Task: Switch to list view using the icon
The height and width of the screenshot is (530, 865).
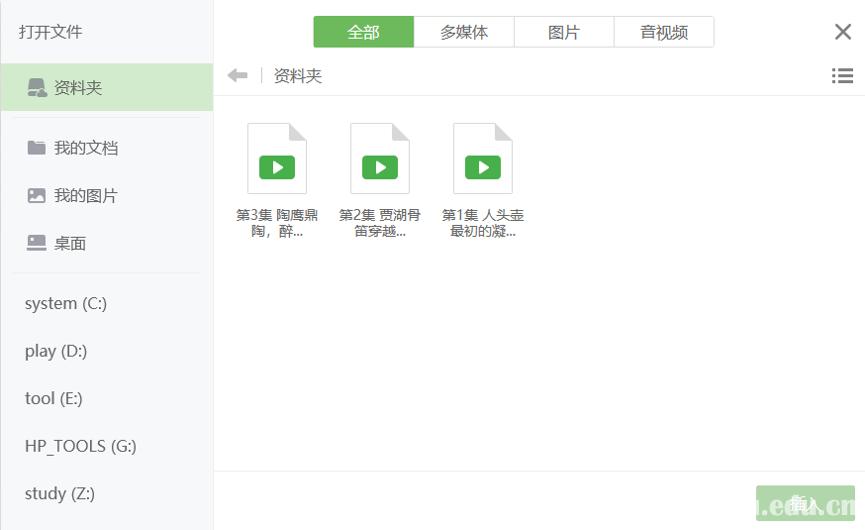Action: pyautogui.click(x=842, y=76)
